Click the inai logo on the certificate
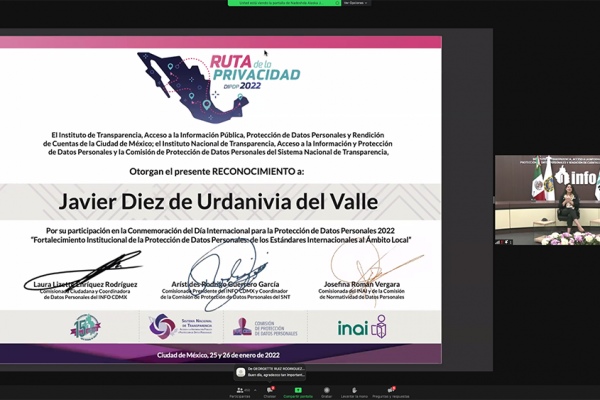Screen dimensions: 600x400 [x=362, y=327]
